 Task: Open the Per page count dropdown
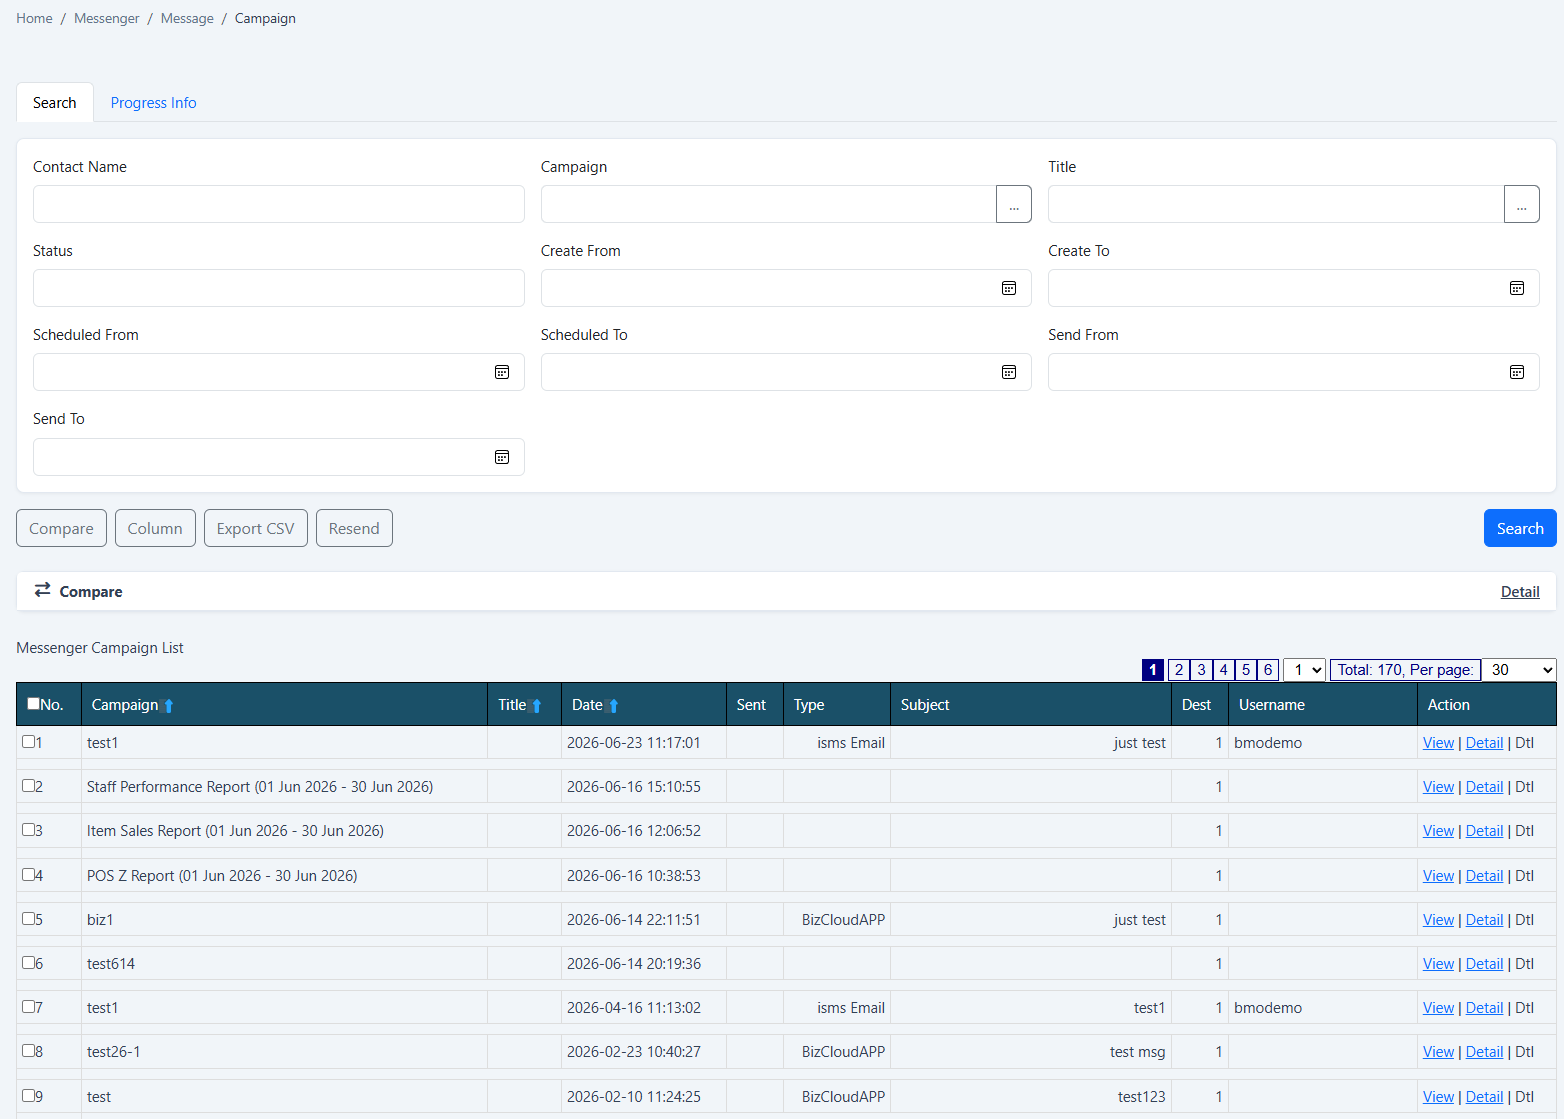1519,670
